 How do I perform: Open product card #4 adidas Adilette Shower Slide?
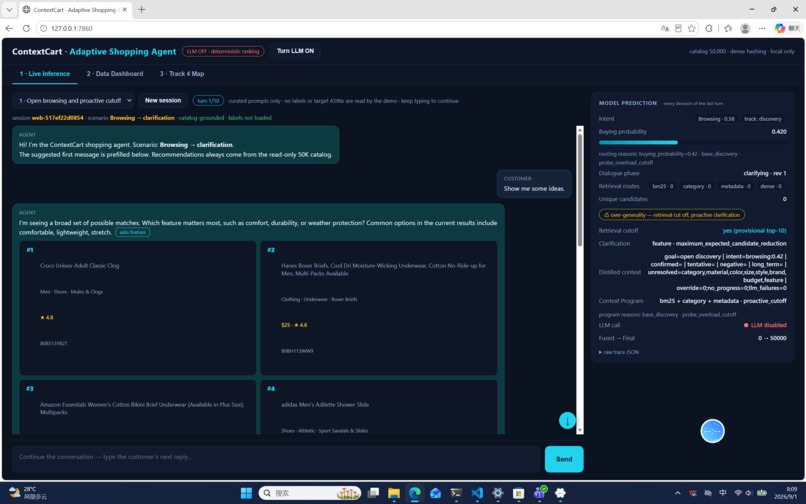pos(379,407)
